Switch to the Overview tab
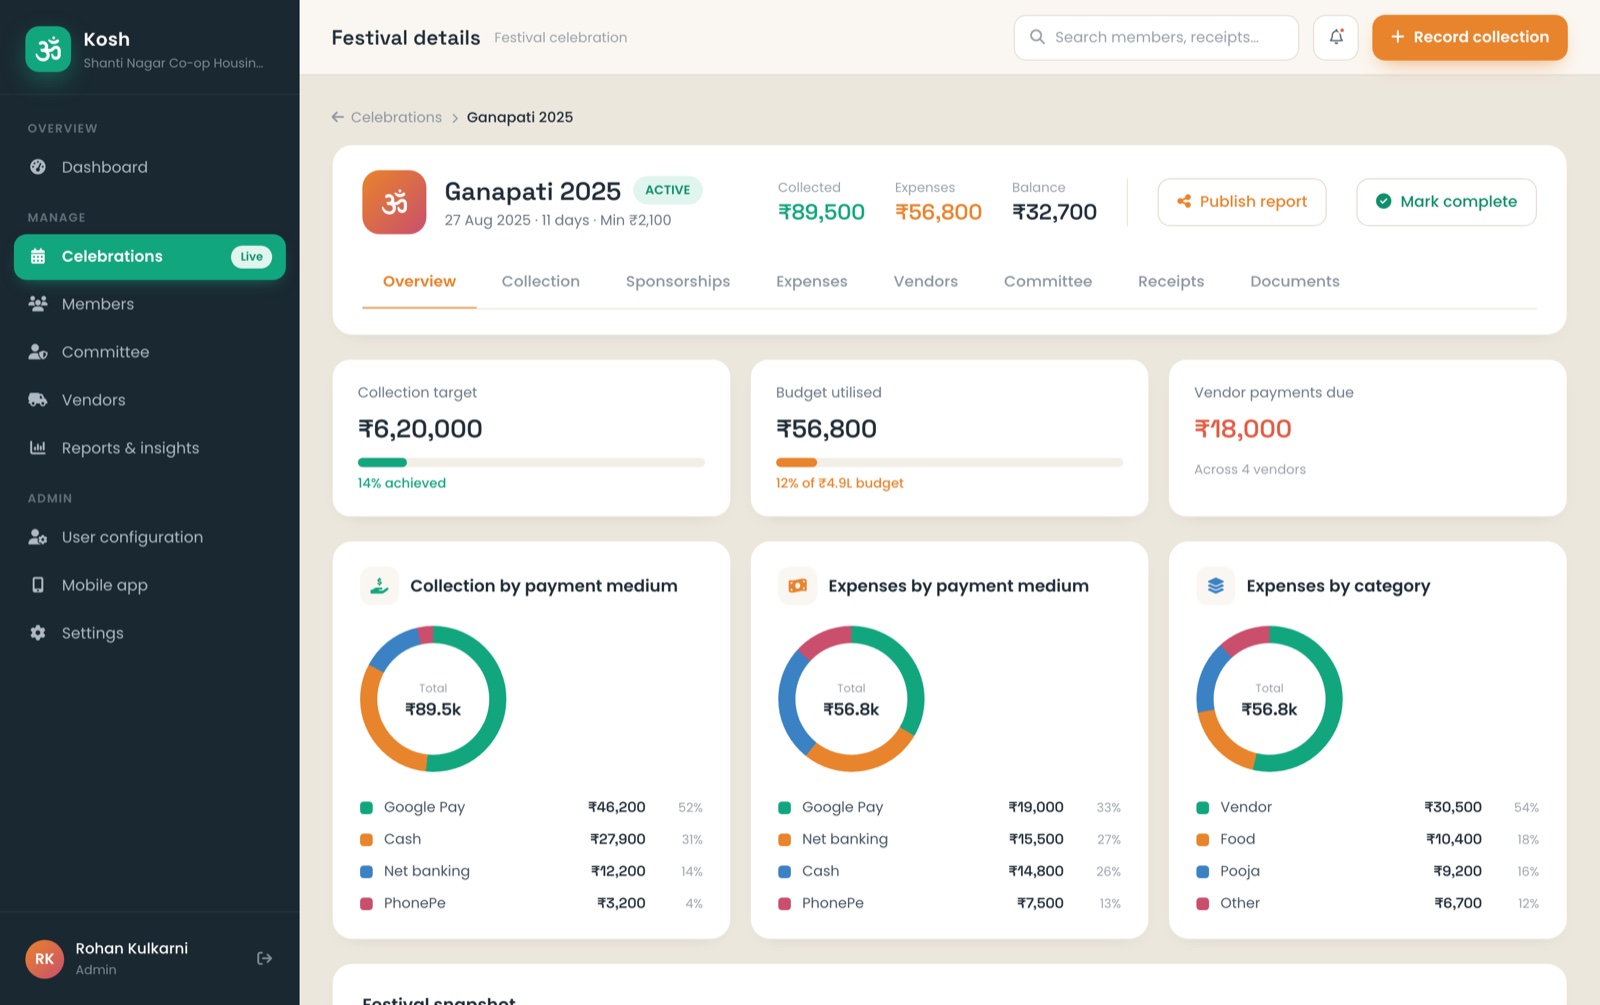Image resolution: width=1600 pixels, height=1005 pixels. click(419, 282)
